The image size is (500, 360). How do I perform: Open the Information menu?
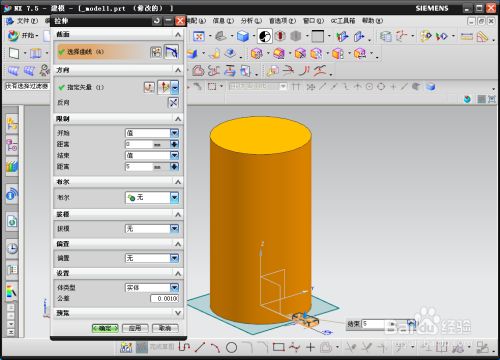(x=223, y=21)
